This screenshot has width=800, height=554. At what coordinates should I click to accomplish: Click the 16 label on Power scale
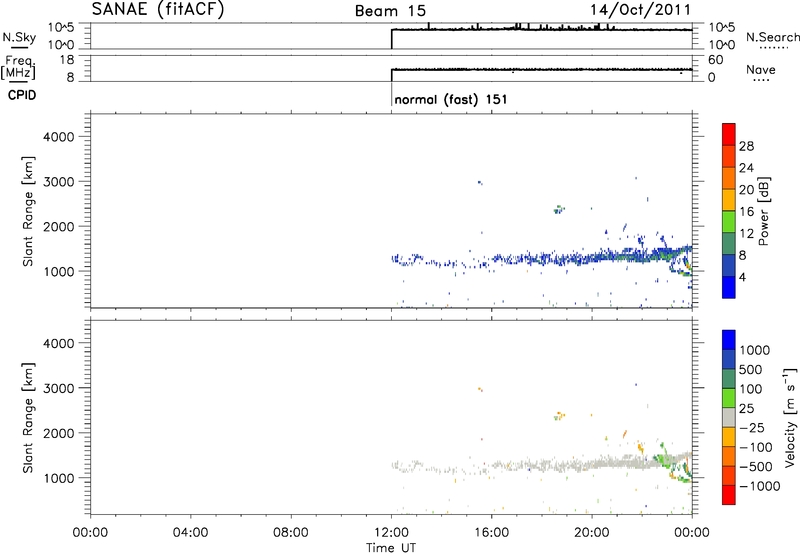click(746, 212)
